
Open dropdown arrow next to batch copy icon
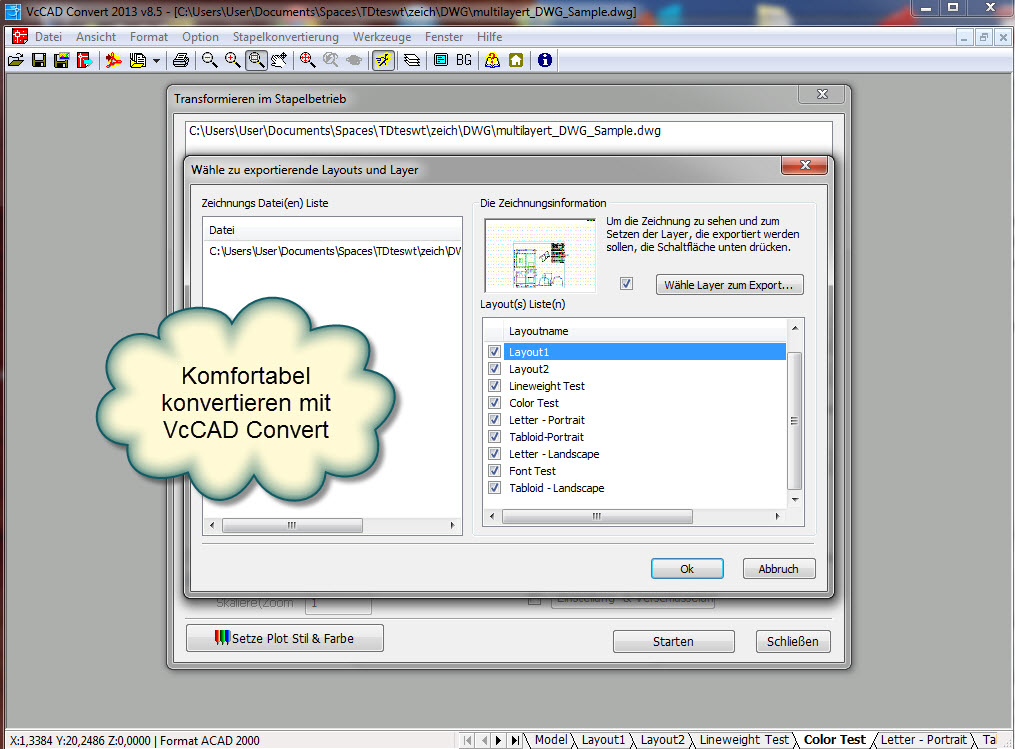pyautogui.click(x=156, y=61)
